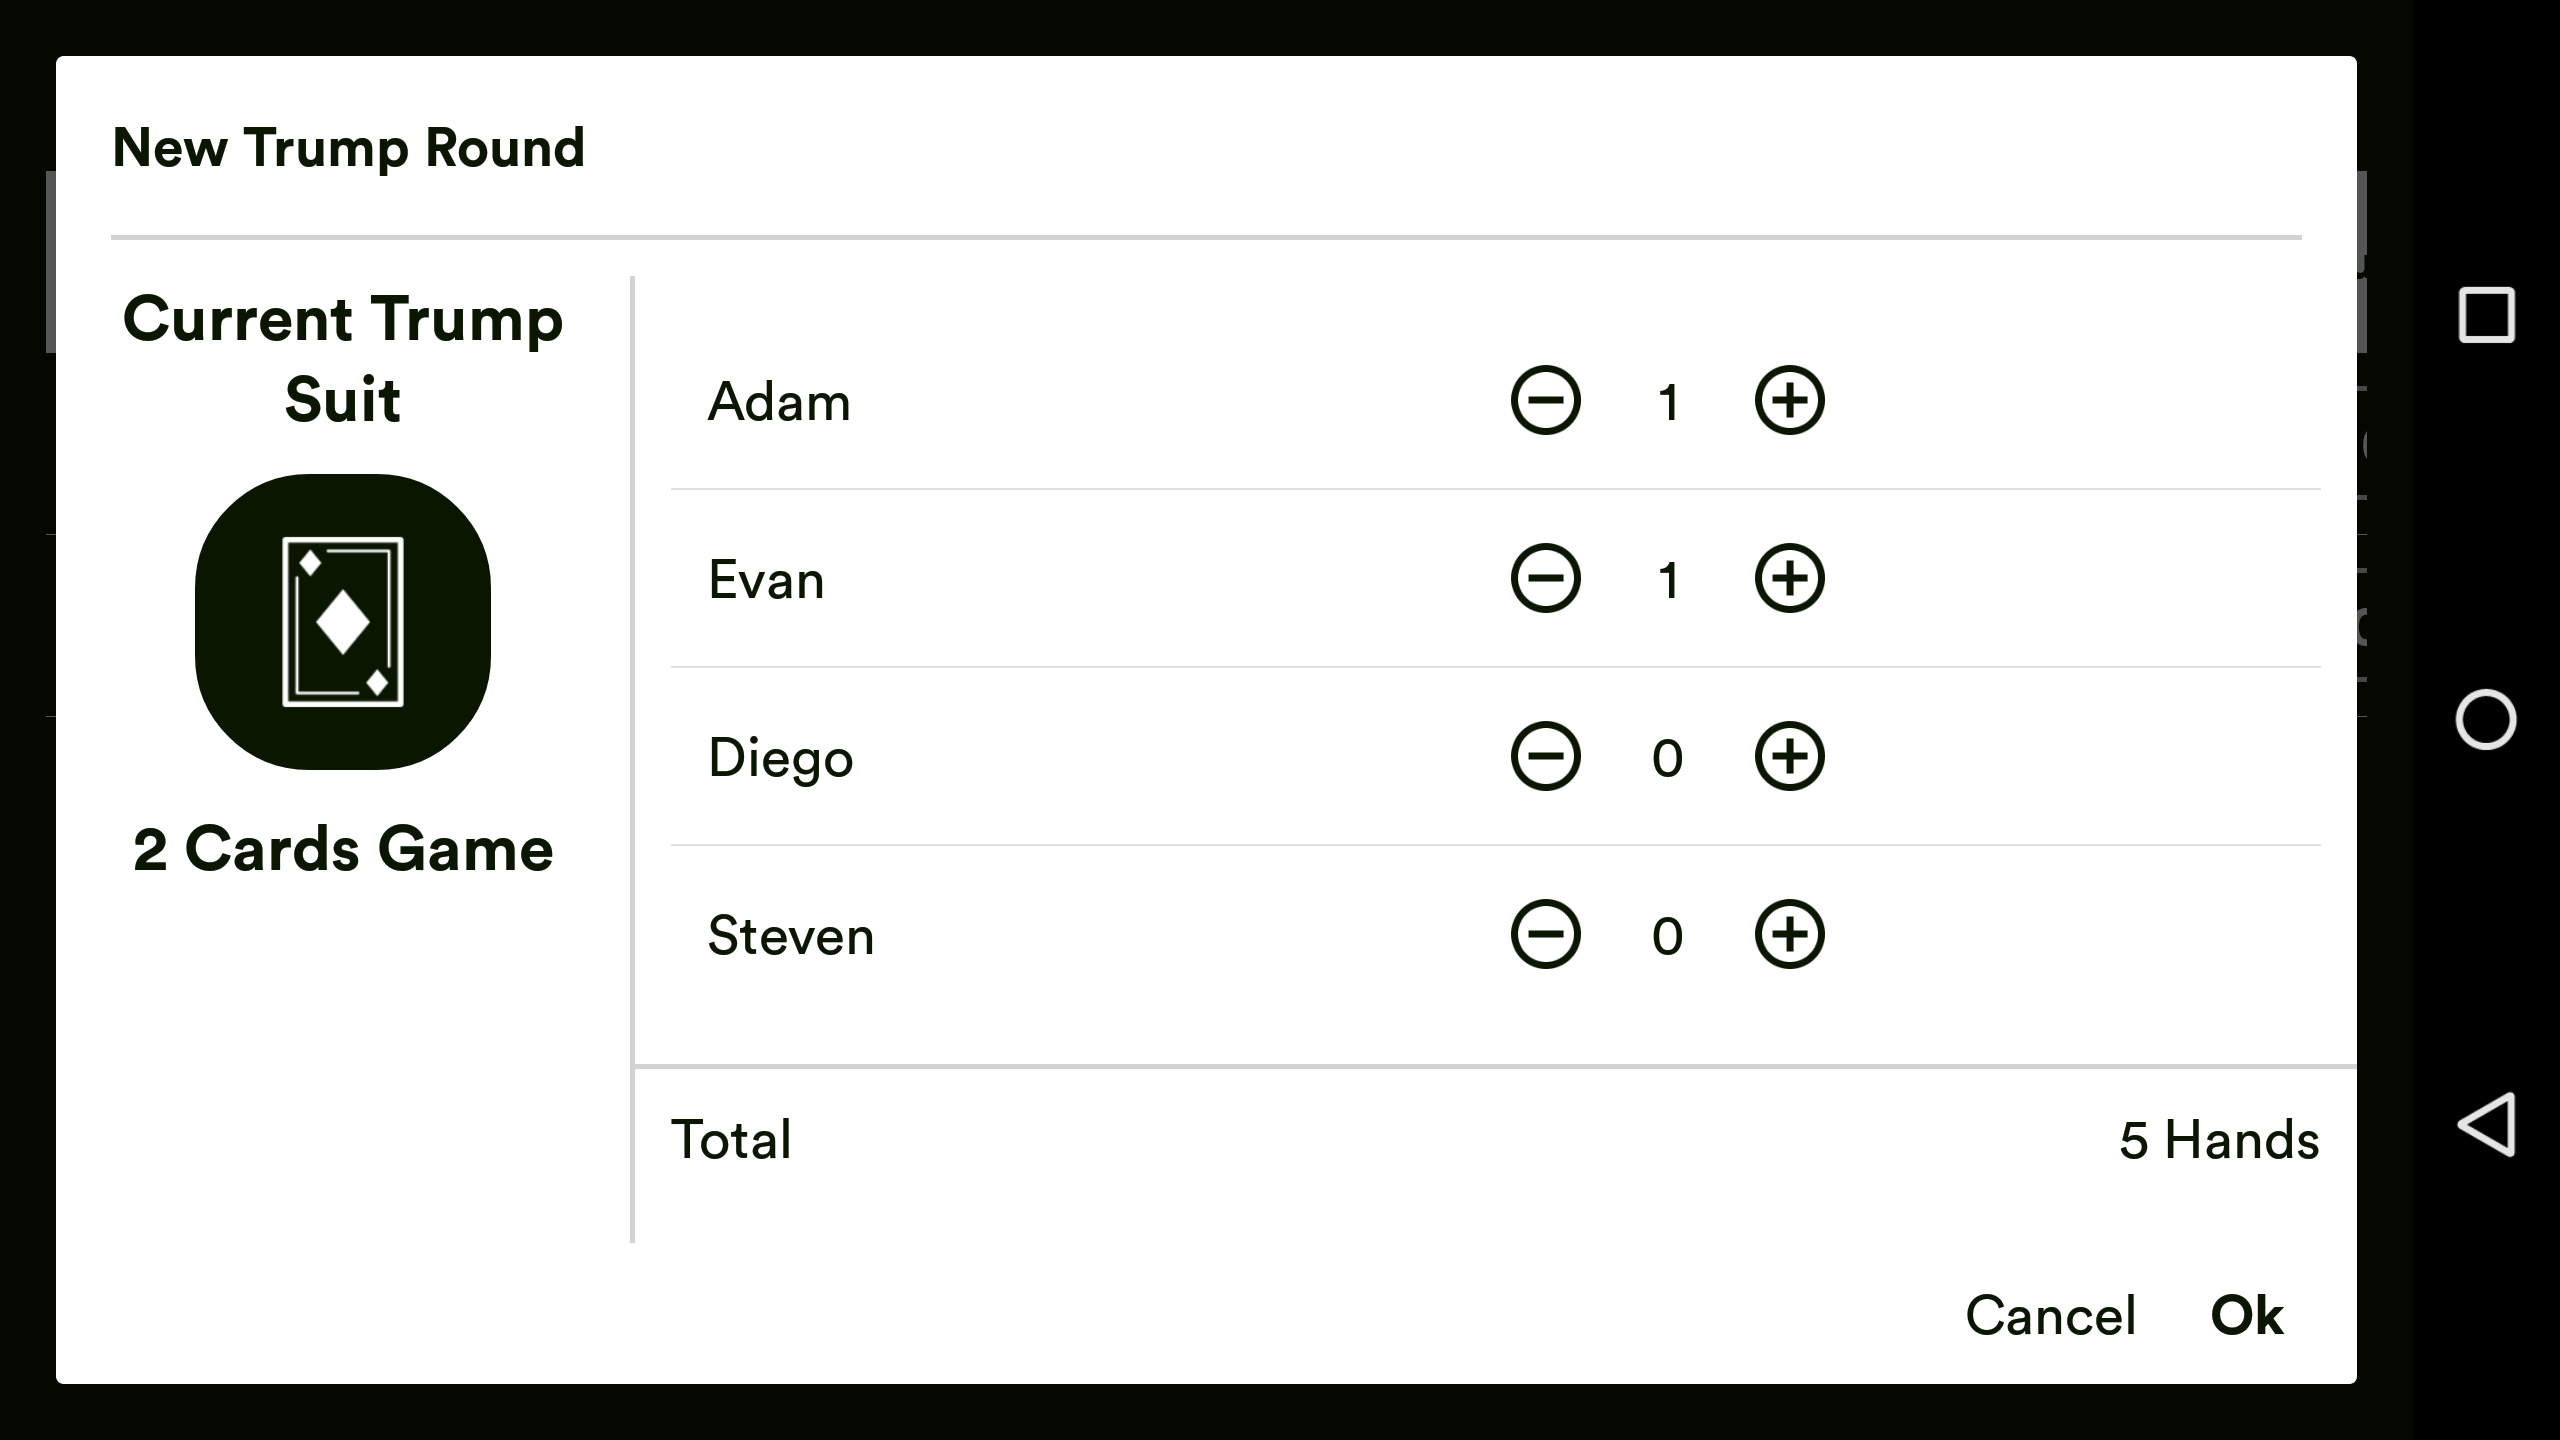The width and height of the screenshot is (2560, 1440).
Task: Tap Adam's bid count to edit it
Action: [x=1668, y=401]
